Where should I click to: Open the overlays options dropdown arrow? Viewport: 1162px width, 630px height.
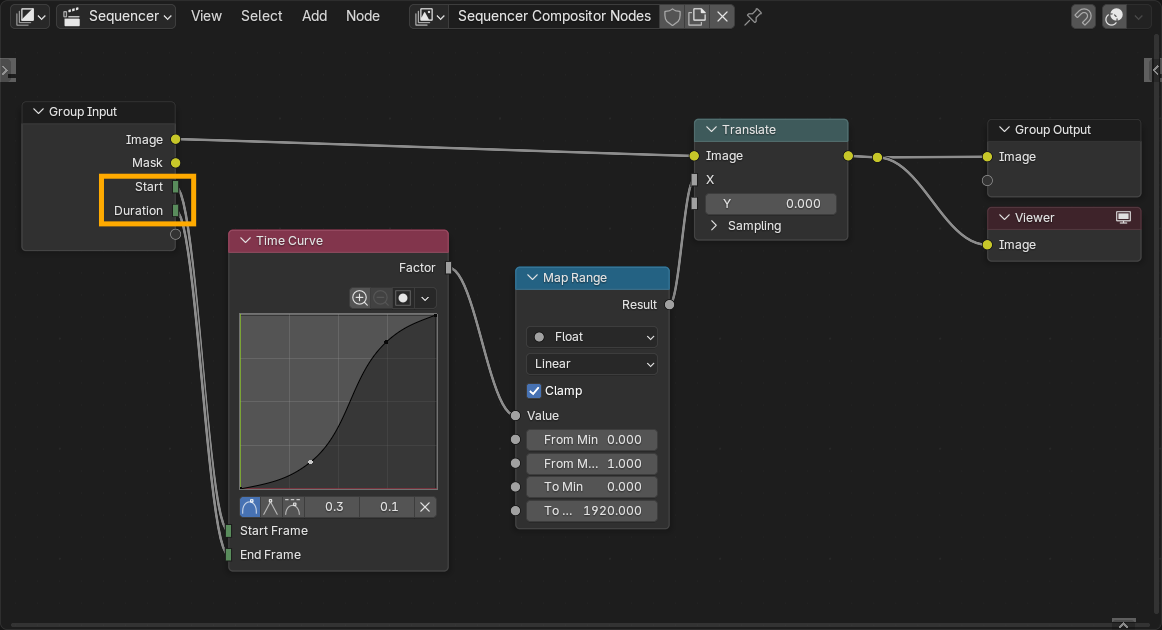(1138, 16)
